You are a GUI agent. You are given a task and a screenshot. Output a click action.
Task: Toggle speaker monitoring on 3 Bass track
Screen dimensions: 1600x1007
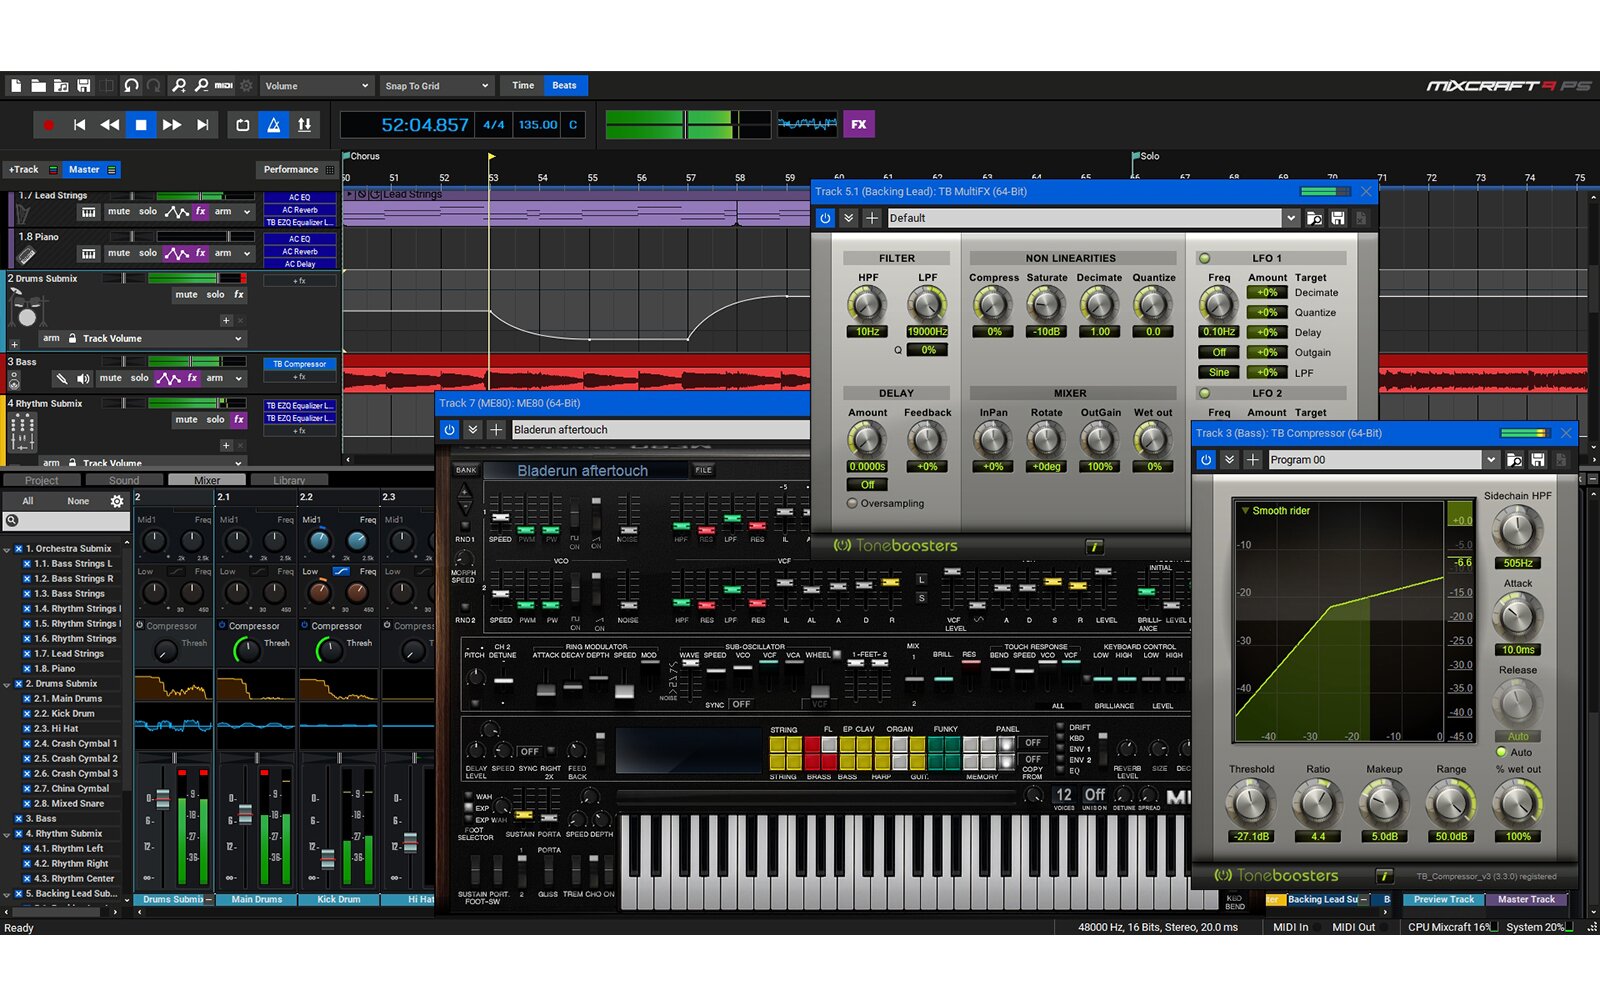click(83, 379)
